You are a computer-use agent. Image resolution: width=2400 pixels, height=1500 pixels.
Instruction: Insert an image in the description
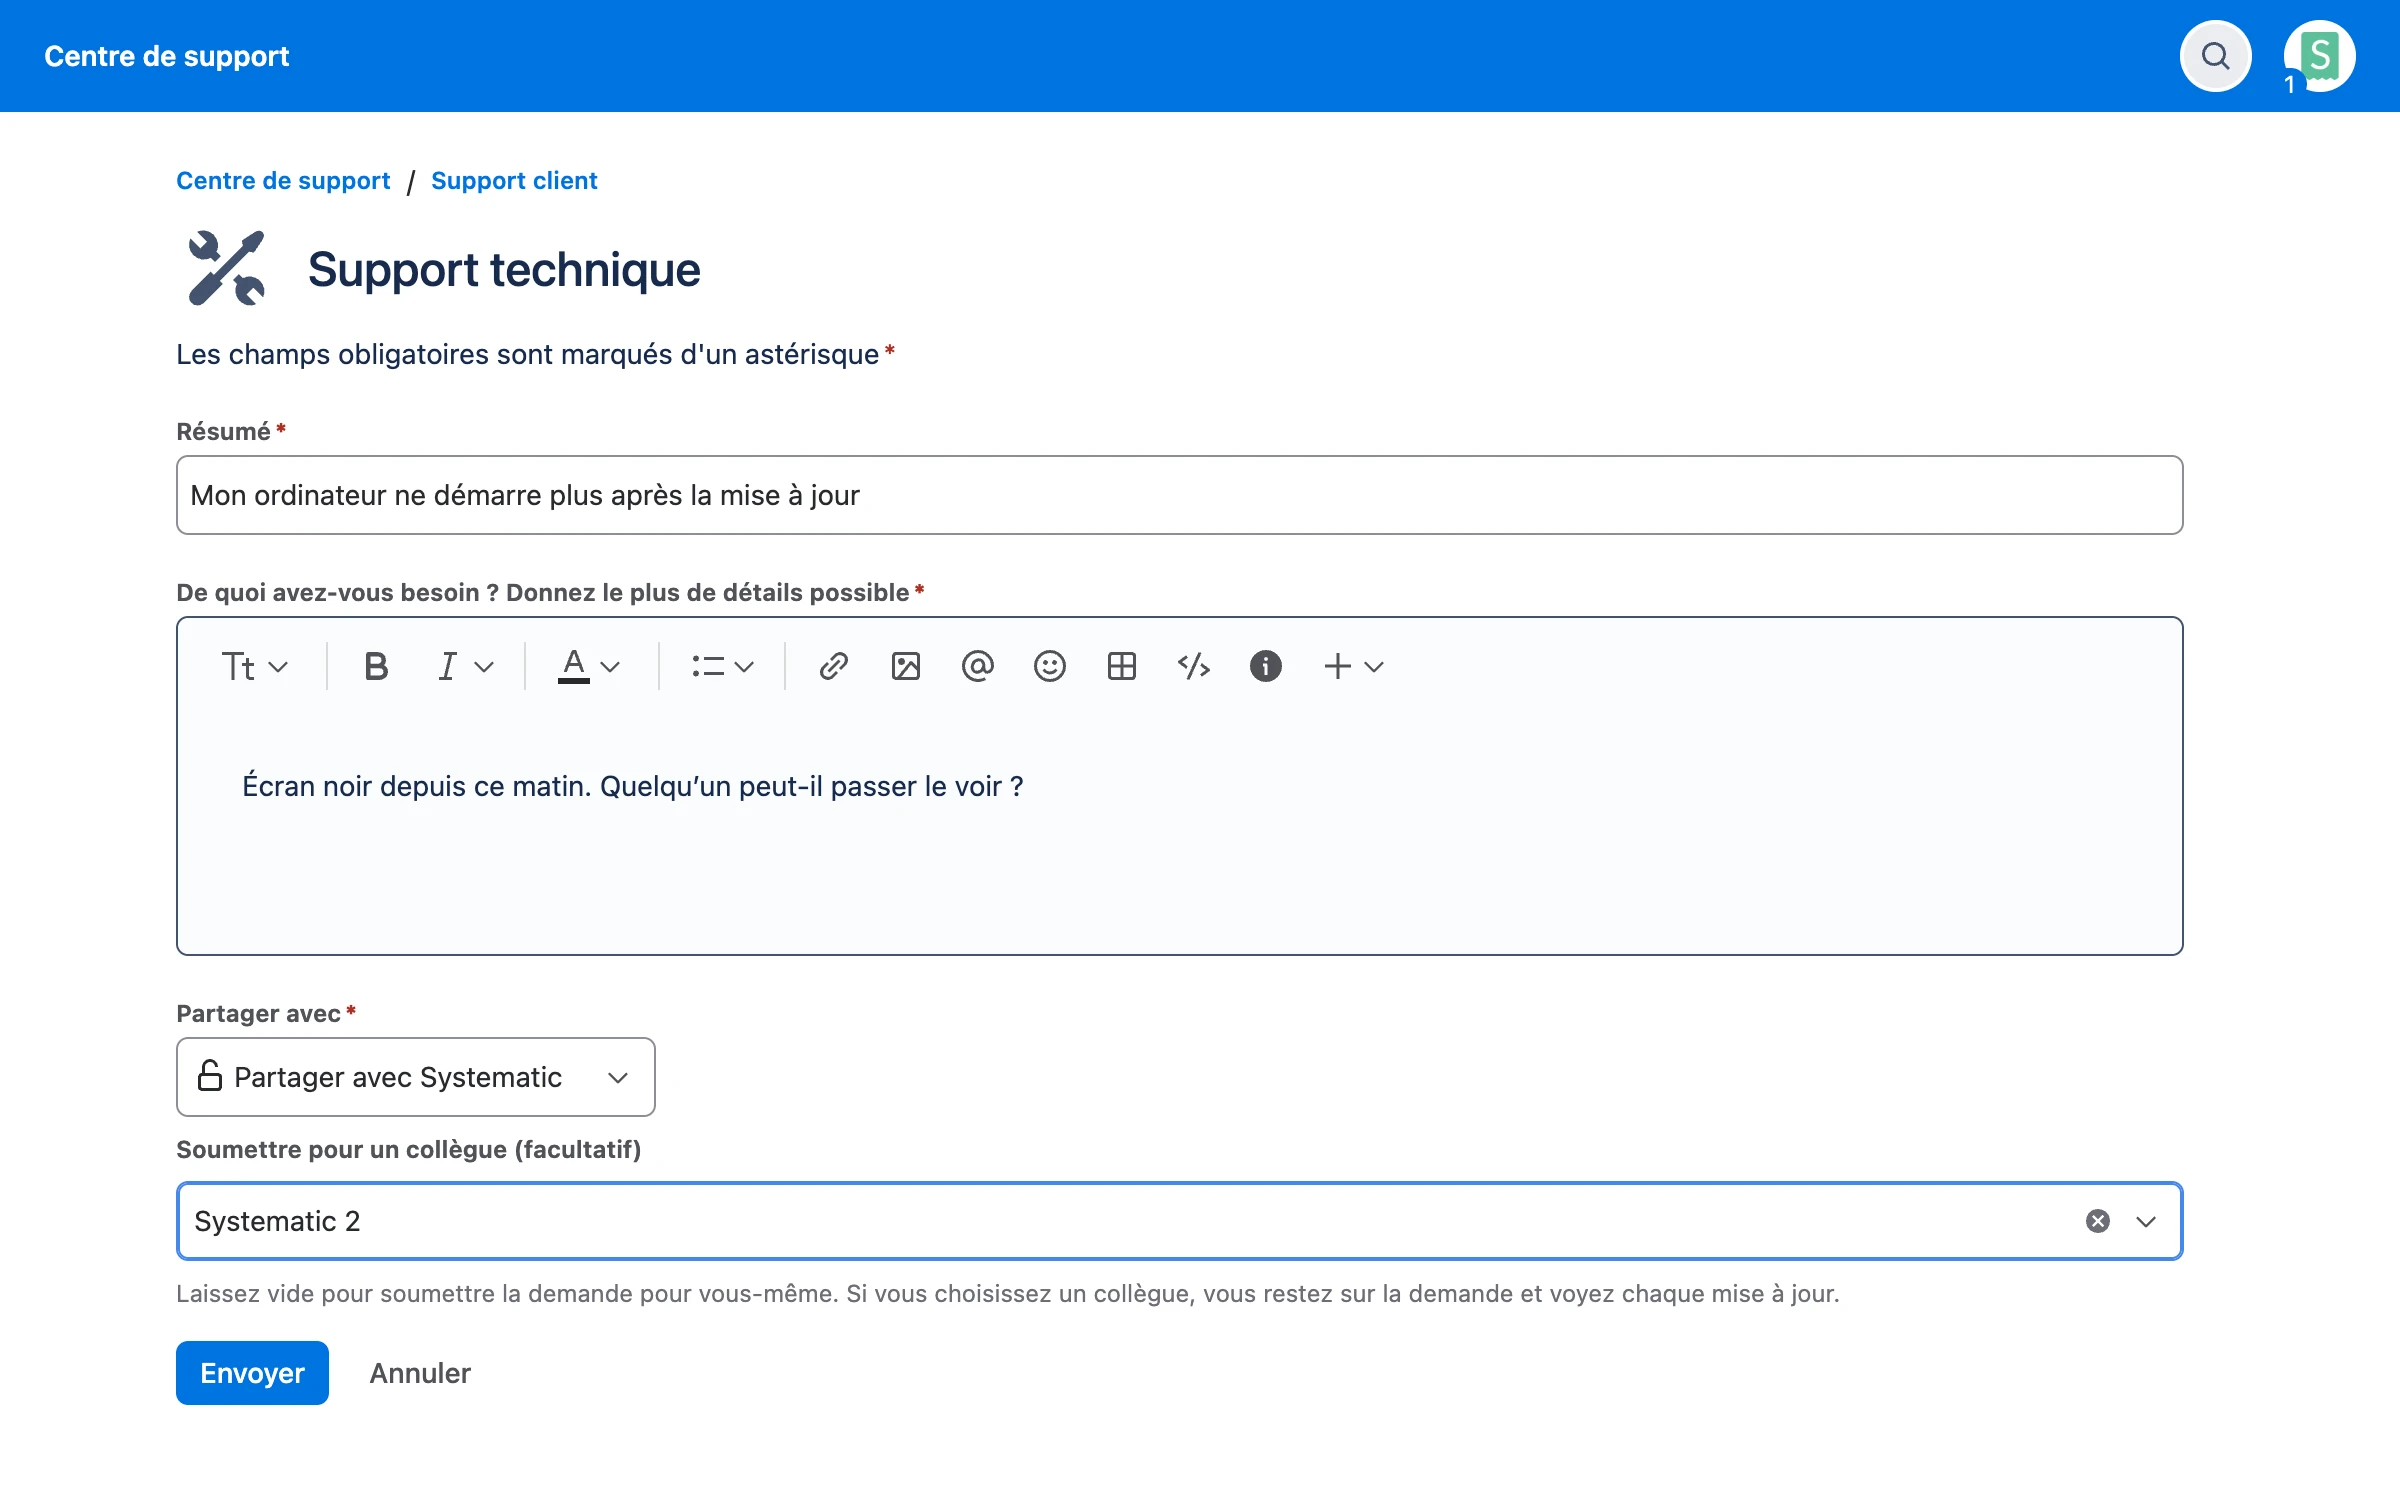coord(906,666)
